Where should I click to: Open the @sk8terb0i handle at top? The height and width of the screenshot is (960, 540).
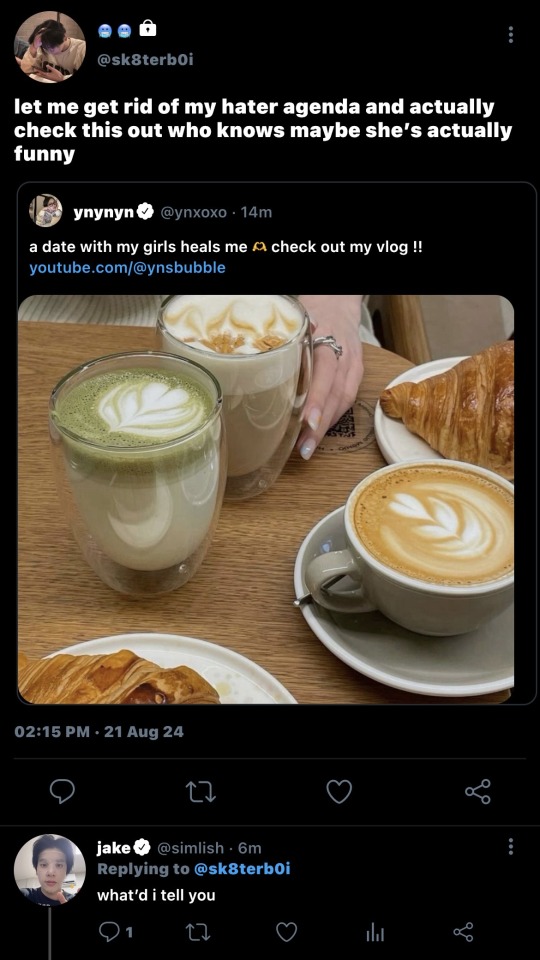145,59
